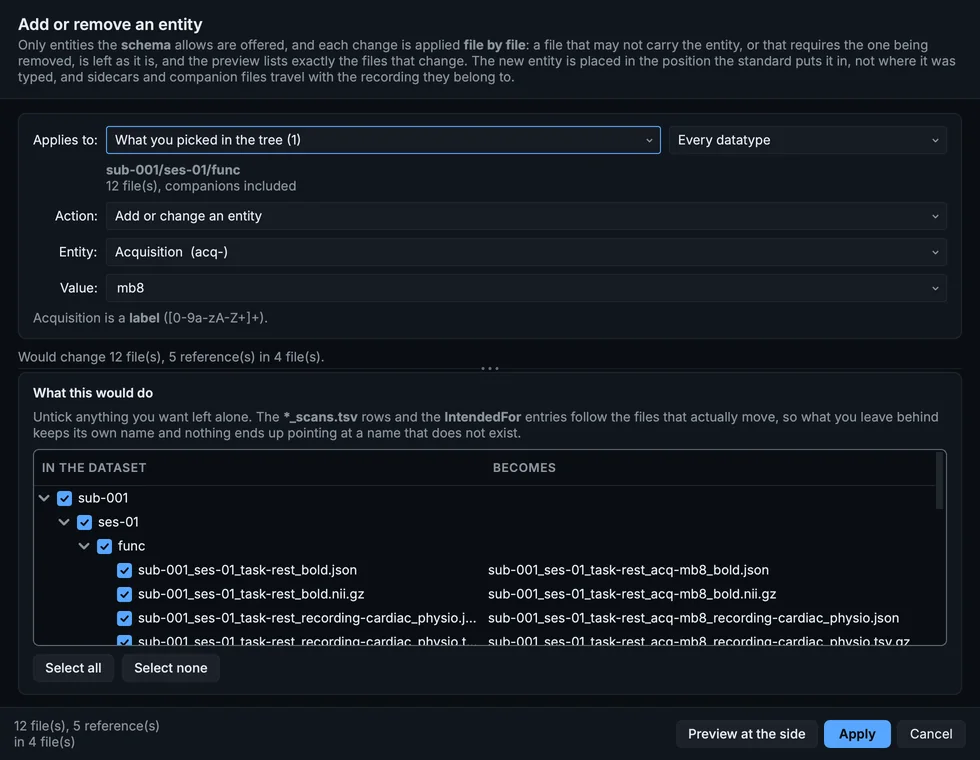Collapse the ses-01 tree node
The image size is (980, 760).
(x=64, y=522)
